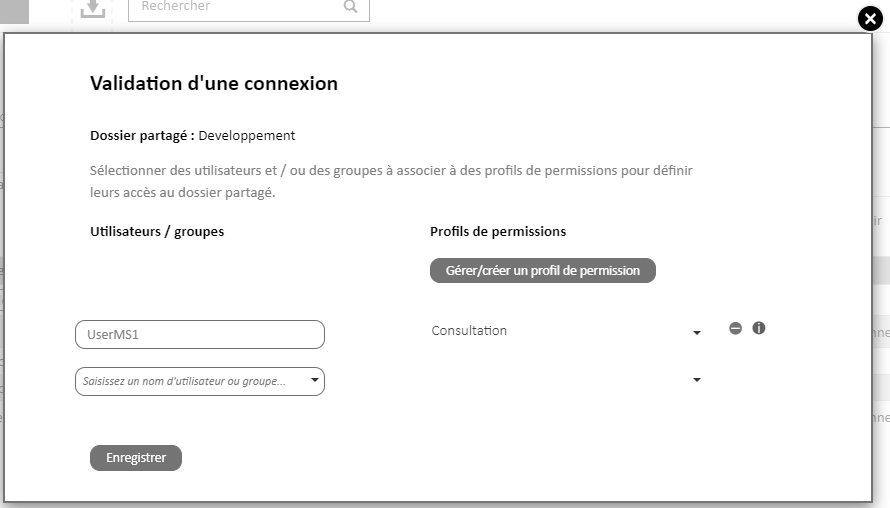Viewport: 890px width, 508px height.
Task: Remove the UserMS1 row using minus icon
Action: tap(735, 328)
